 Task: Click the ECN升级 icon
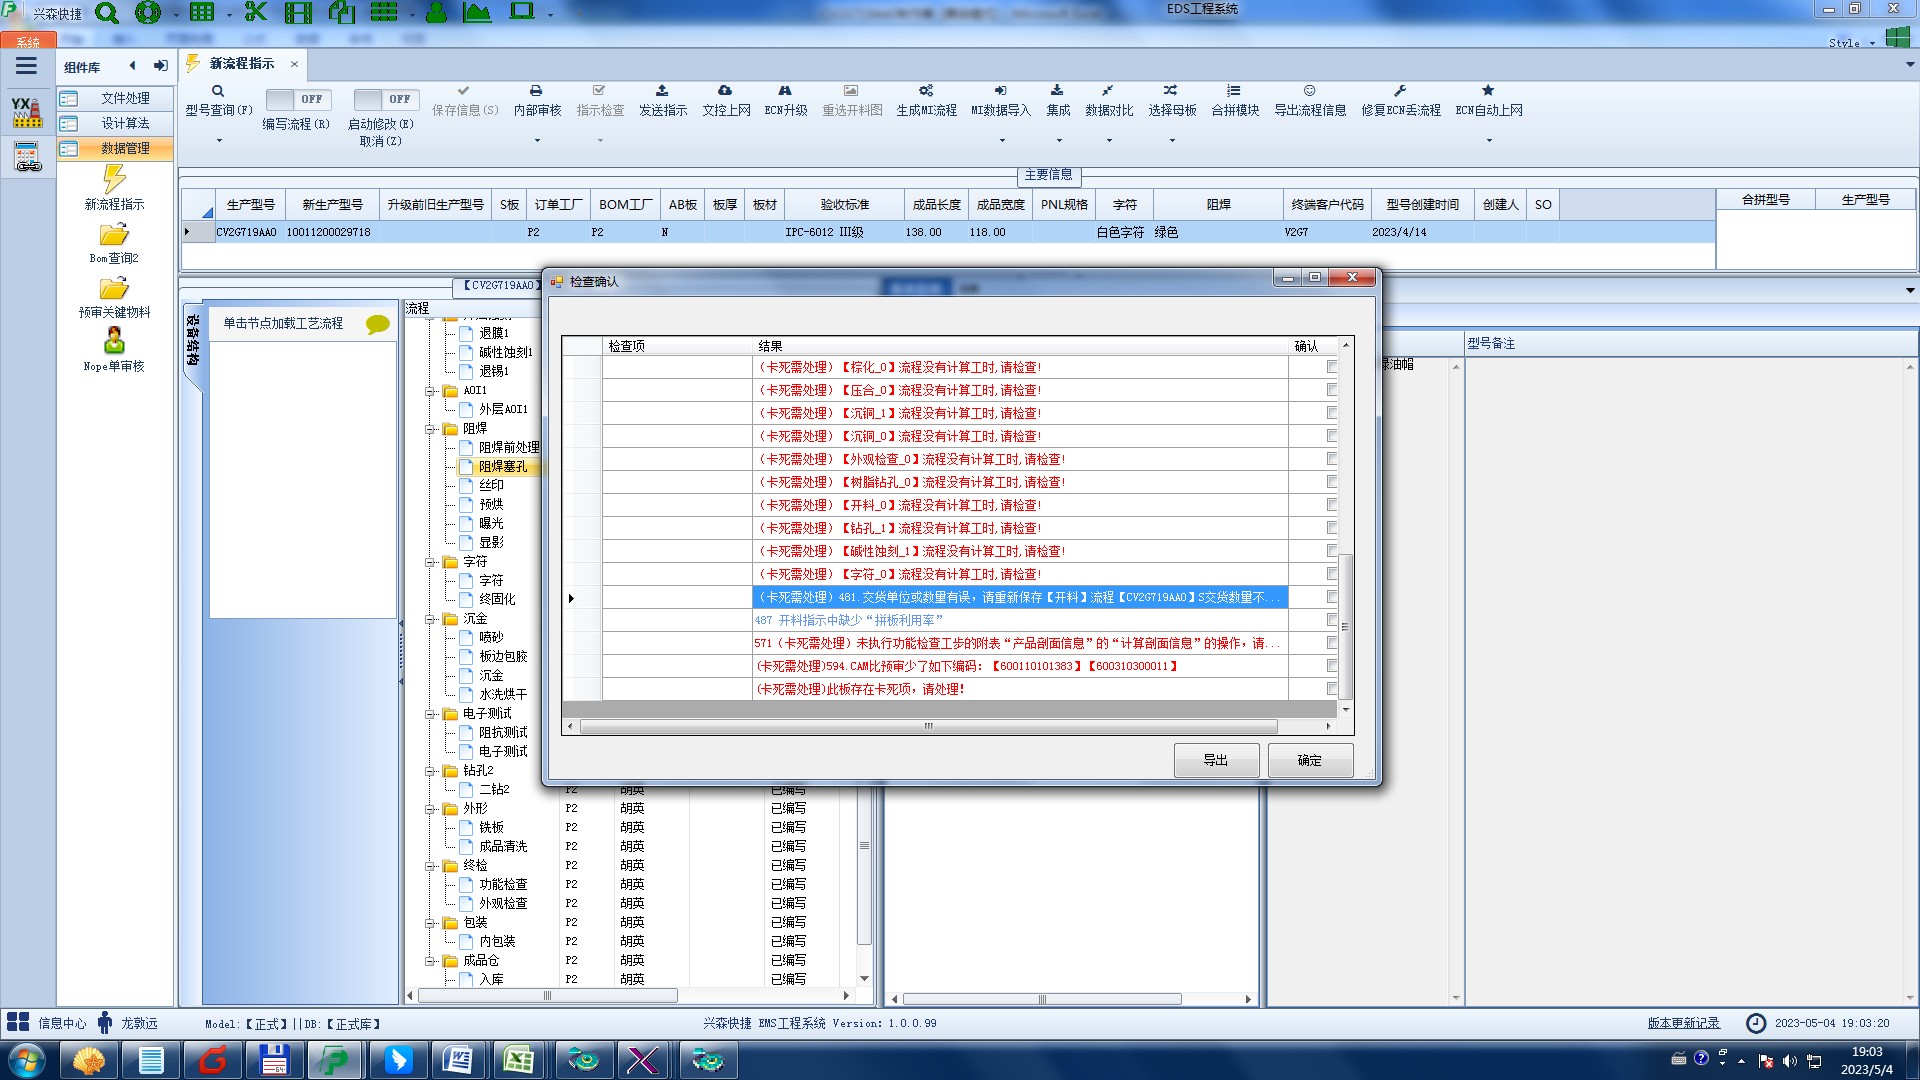pos(785,91)
